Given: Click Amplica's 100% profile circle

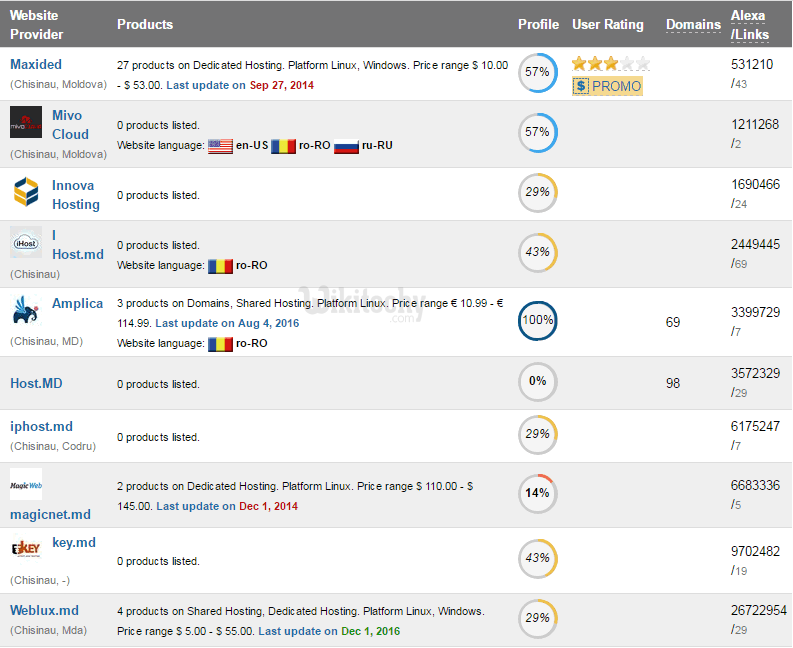Looking at the screenshot, I should 538,322.
